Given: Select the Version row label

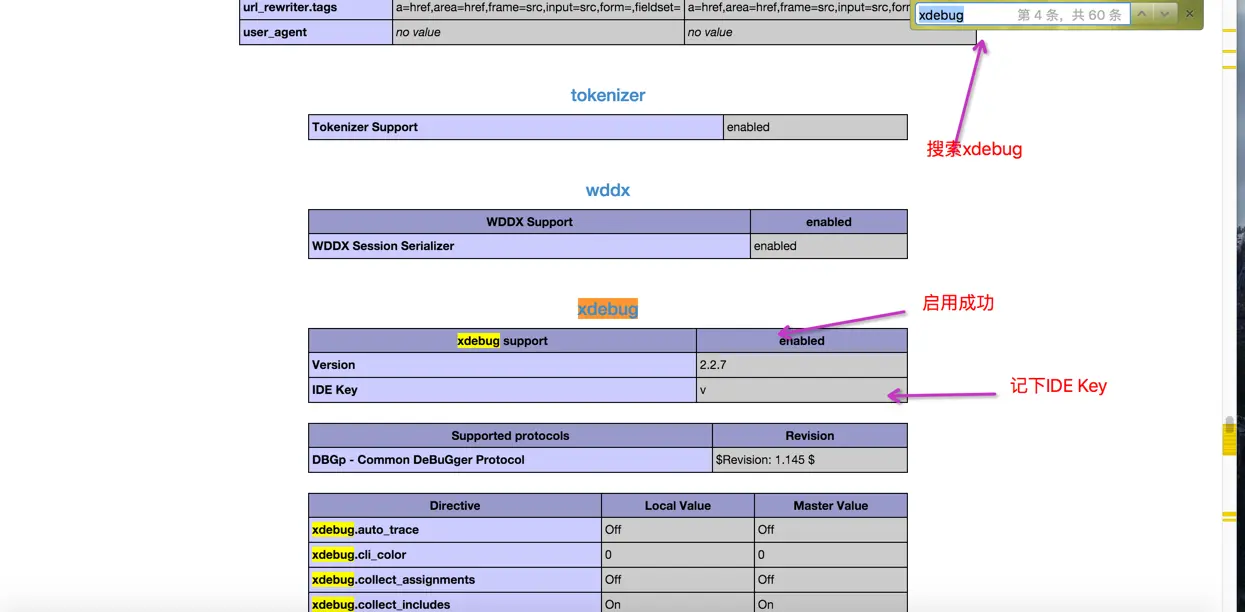Looking at the screenshot, I should [x=502, y=365].
